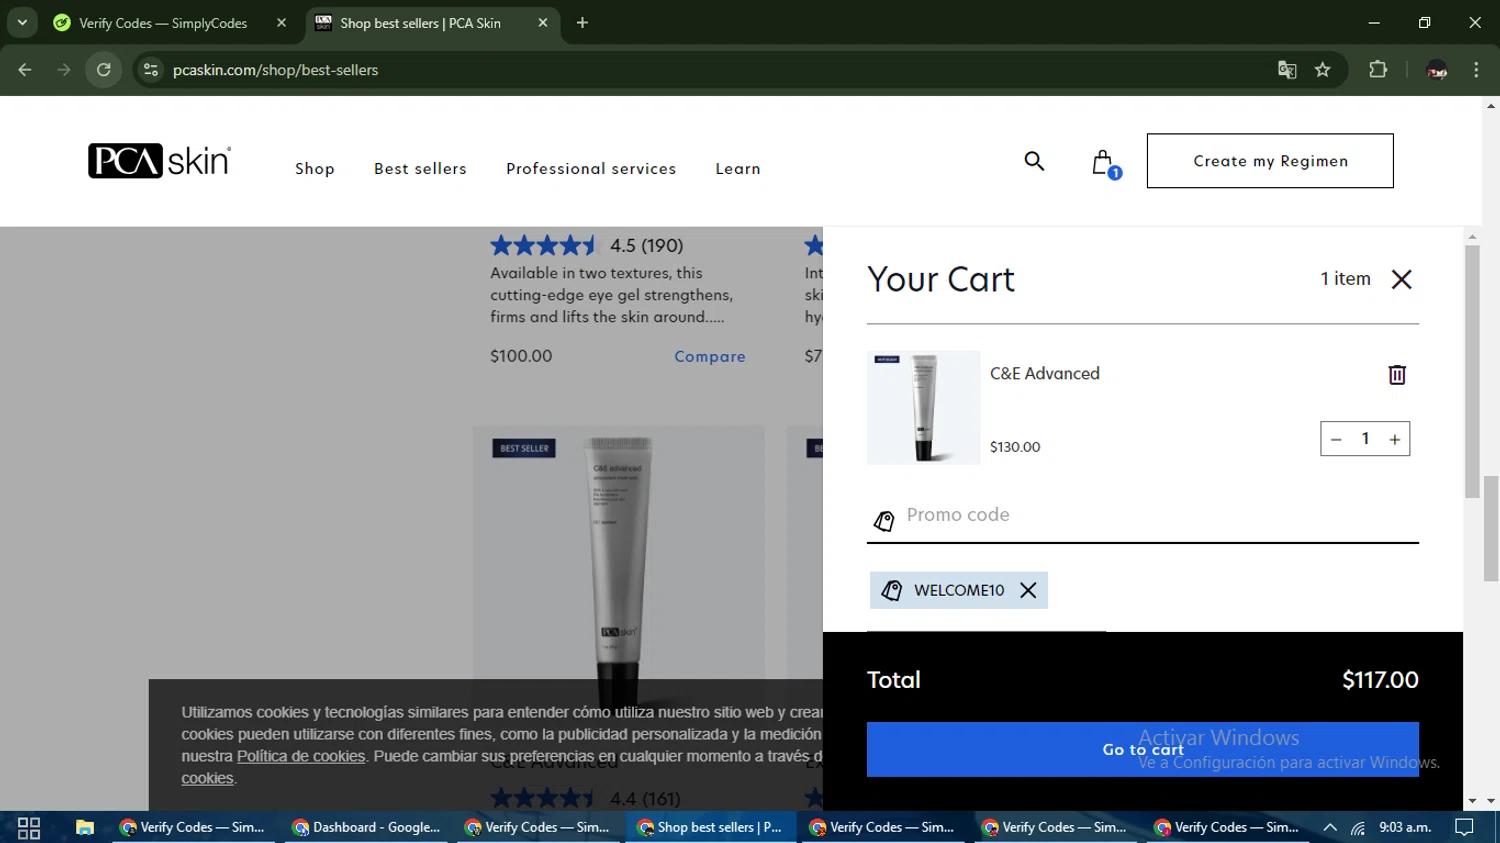
Task: Click Compare link under $100.00 product
Action: tap(710, 357)
